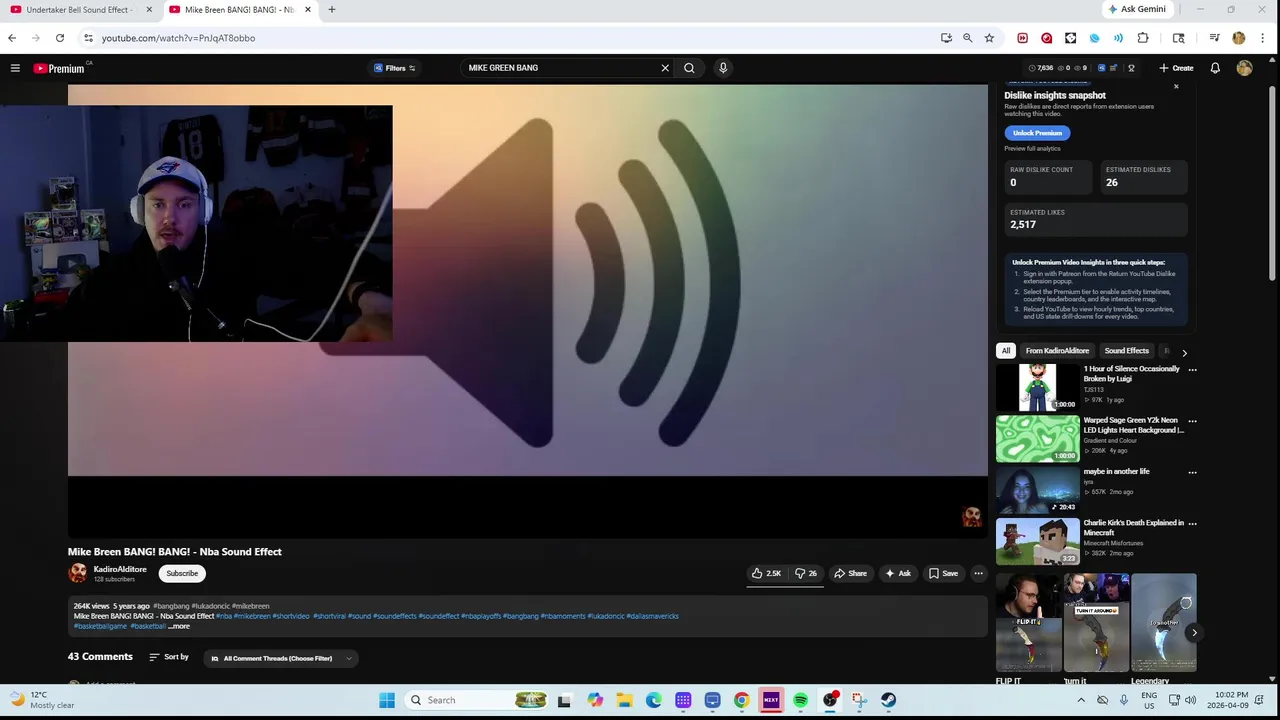This screenshot has height=720, width=1280.
Task: Click the Ask button under video
Action: click(x=898, y=573)
